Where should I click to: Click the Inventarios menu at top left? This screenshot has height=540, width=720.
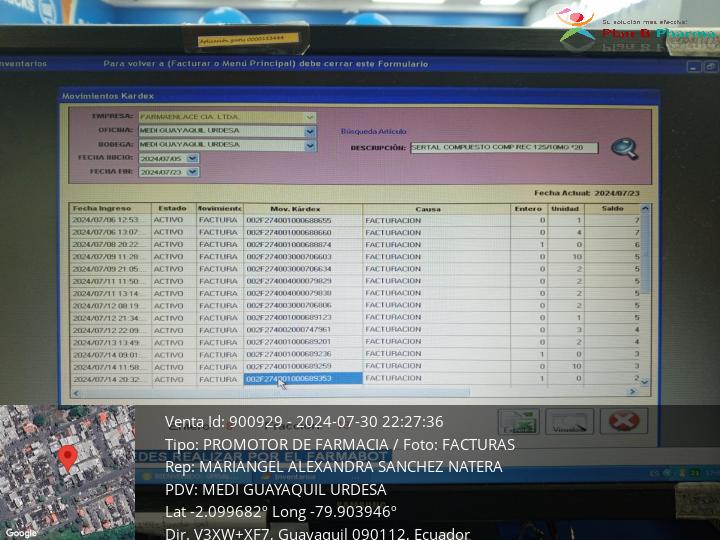(23, 64)
